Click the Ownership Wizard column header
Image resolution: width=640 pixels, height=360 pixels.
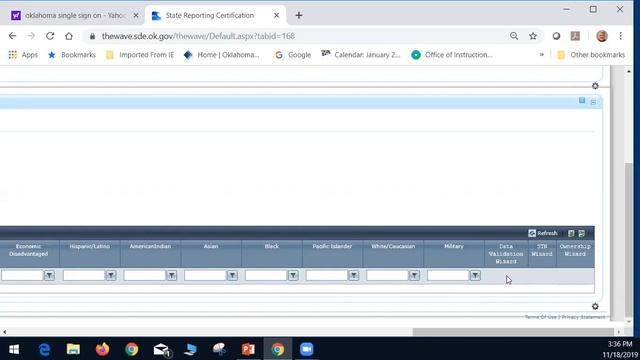[x=575, y=250]
